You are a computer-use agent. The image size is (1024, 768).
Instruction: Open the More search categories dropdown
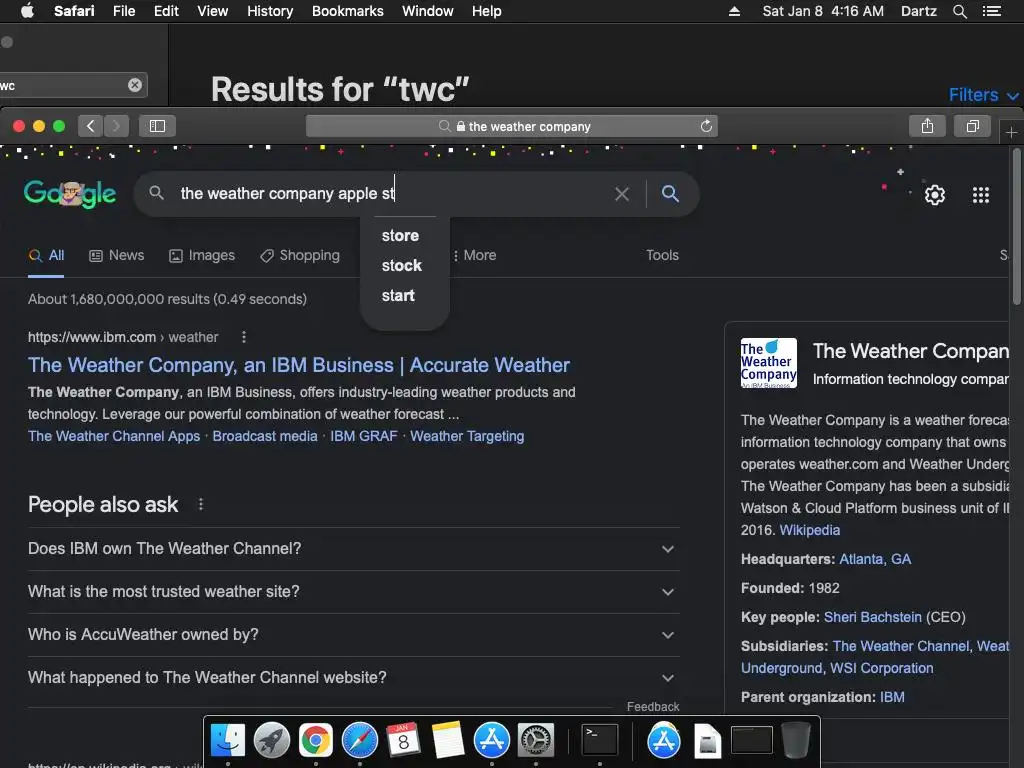(x=475, y=255)
